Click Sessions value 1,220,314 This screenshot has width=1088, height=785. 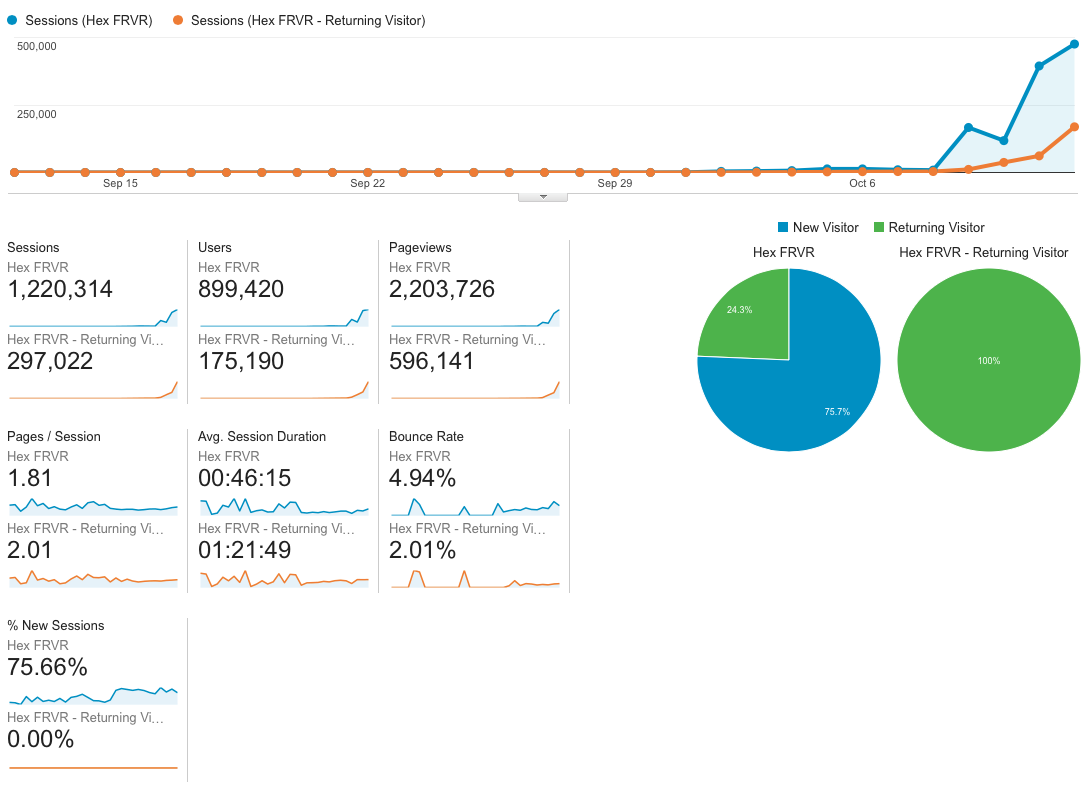coord(60,289)
